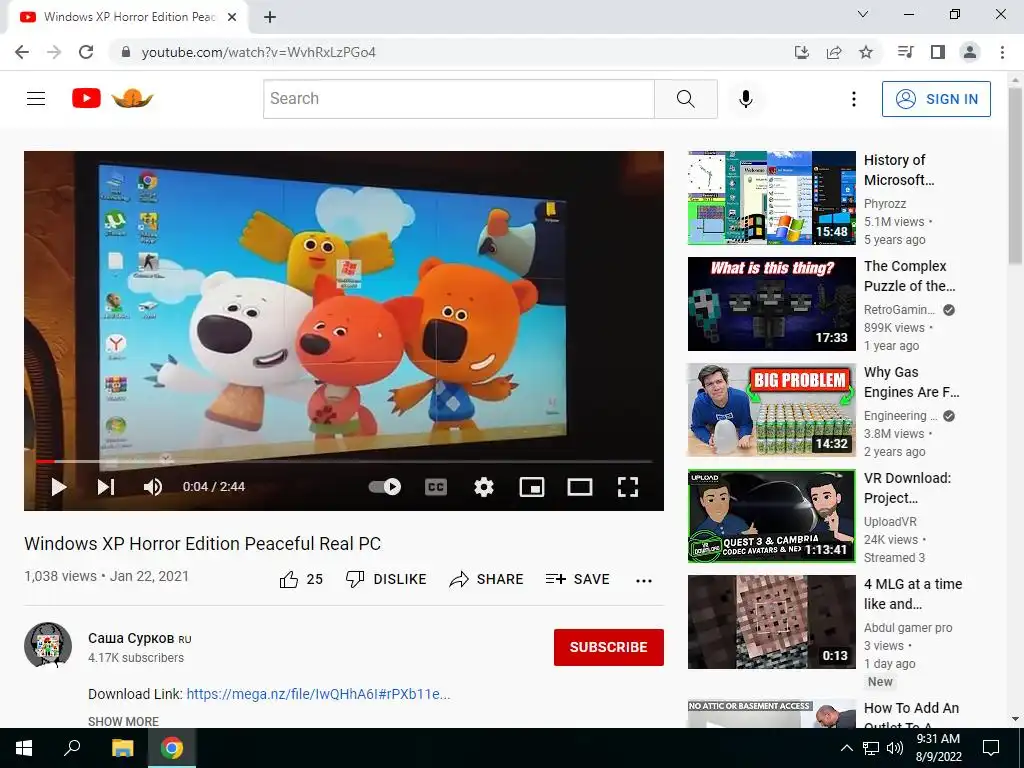The width and height of the screenshot is (1024, 768).
Task: Switch to theater mode
Action: 580,487
